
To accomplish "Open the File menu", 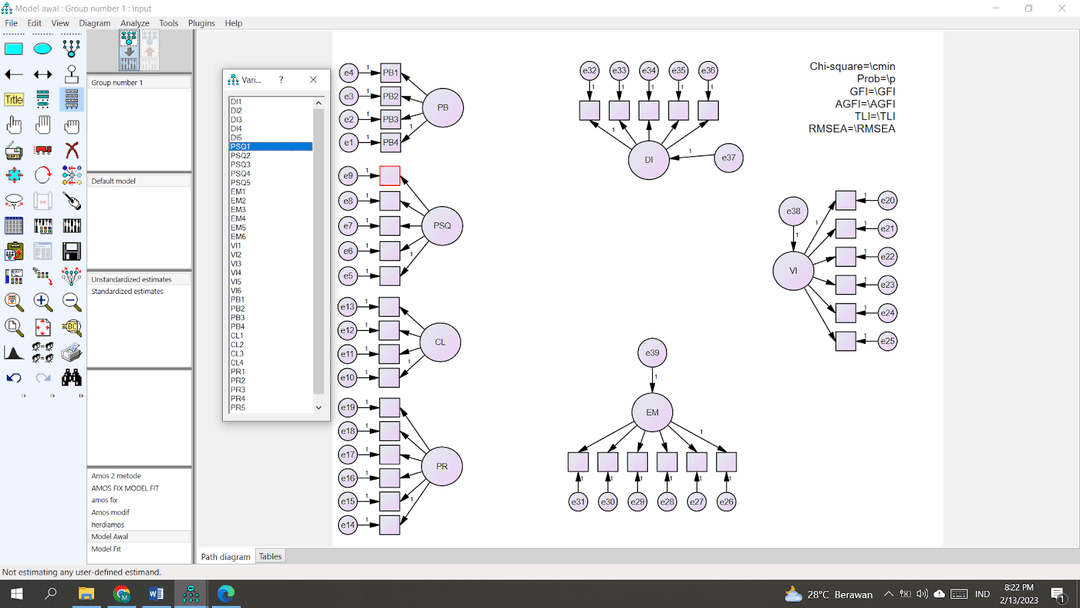I will pos(11,23).
